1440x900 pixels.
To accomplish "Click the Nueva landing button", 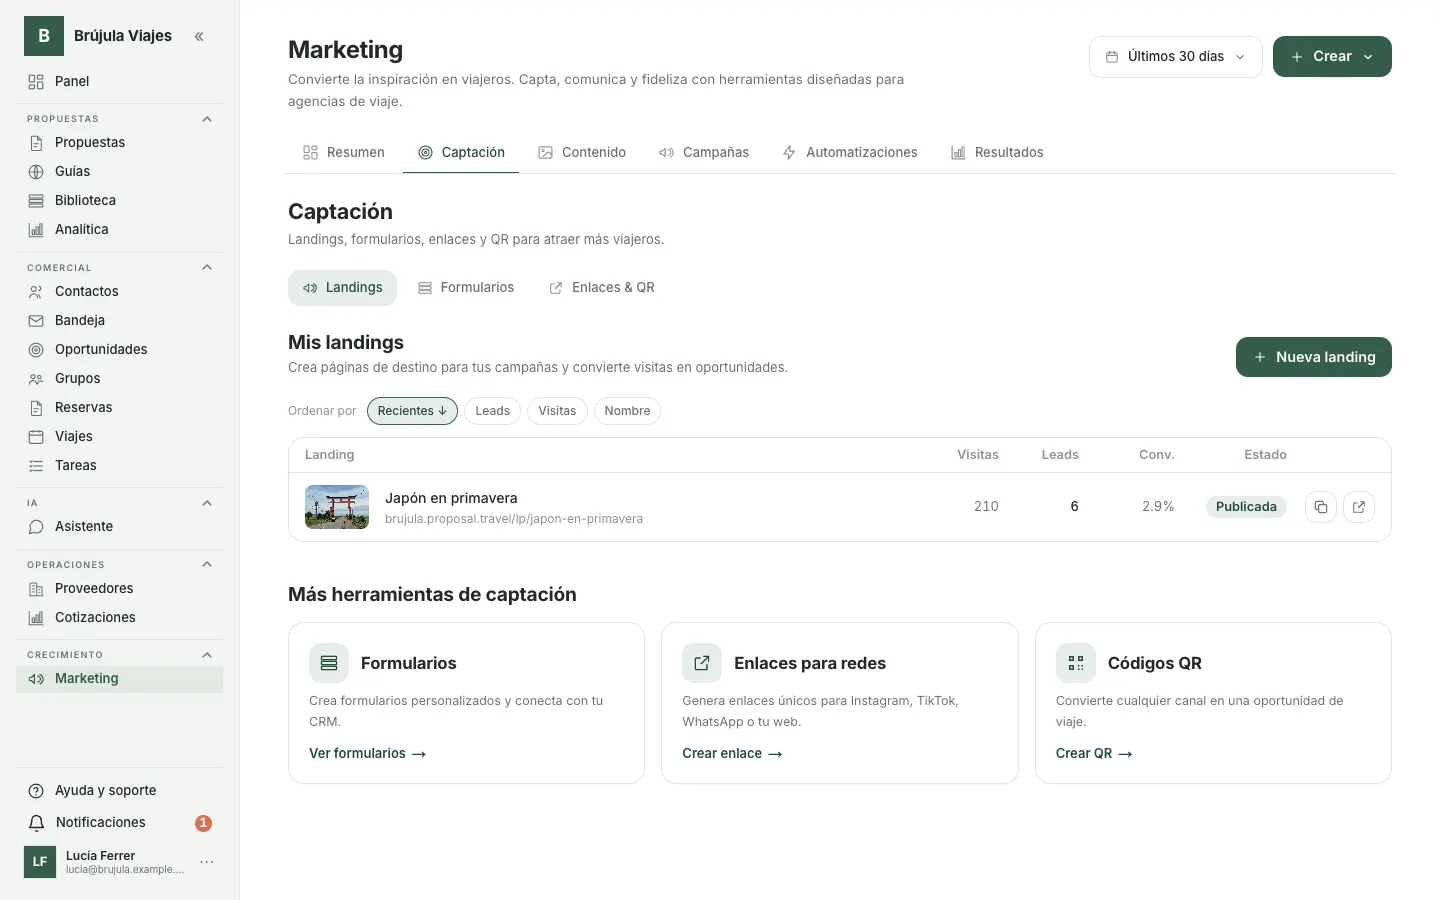I will click(1314, 357).
